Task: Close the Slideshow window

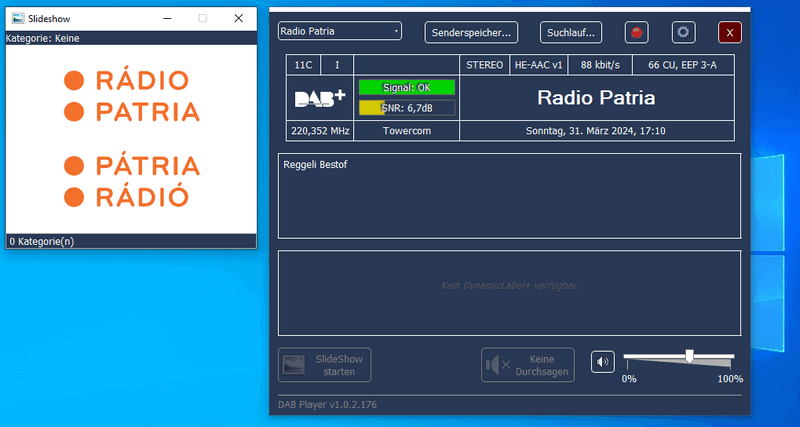Action: (x=238, y=18)
